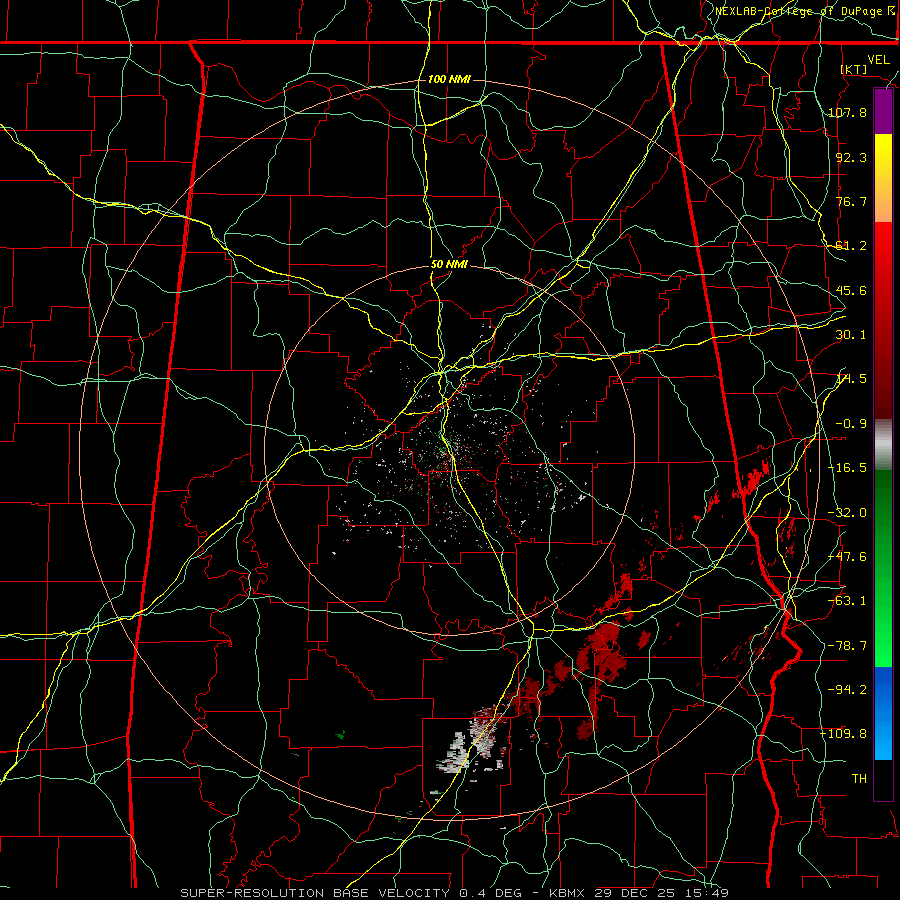Click the -78.7 scale value

tap(848, 646)
